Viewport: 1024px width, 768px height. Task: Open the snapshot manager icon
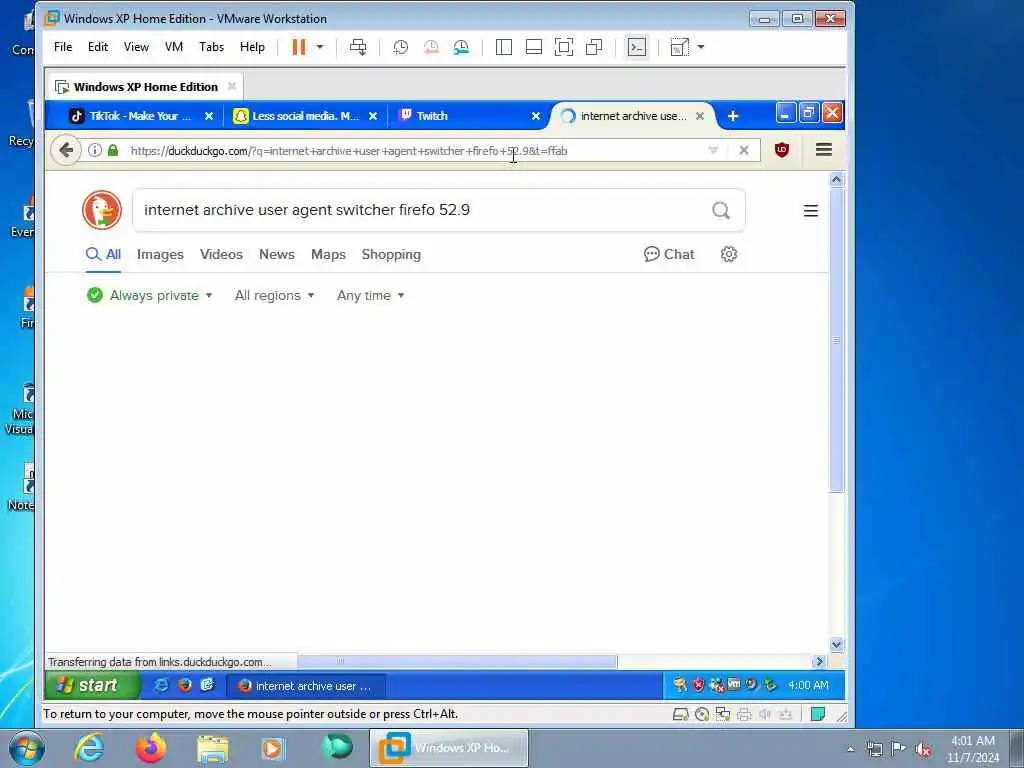click(461, 47)
